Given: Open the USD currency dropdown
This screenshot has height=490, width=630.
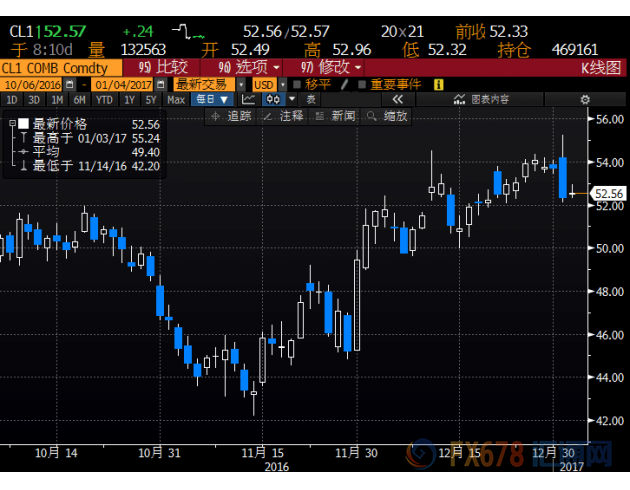Looking at the screenshot, I should [283, 85].
